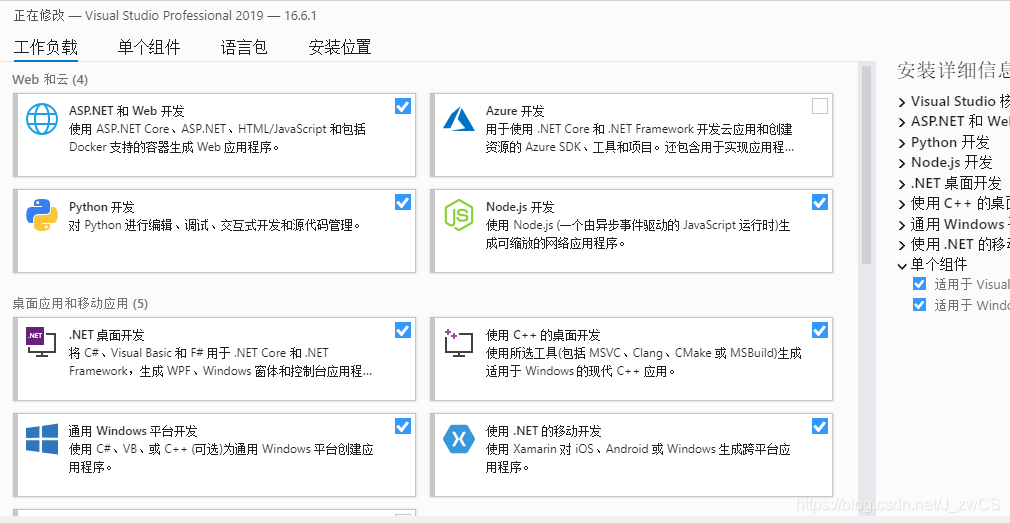Click the Xamarin .NET 移动开发 icon
This screenshot has height=523, width=1010.
click(459, 439)
